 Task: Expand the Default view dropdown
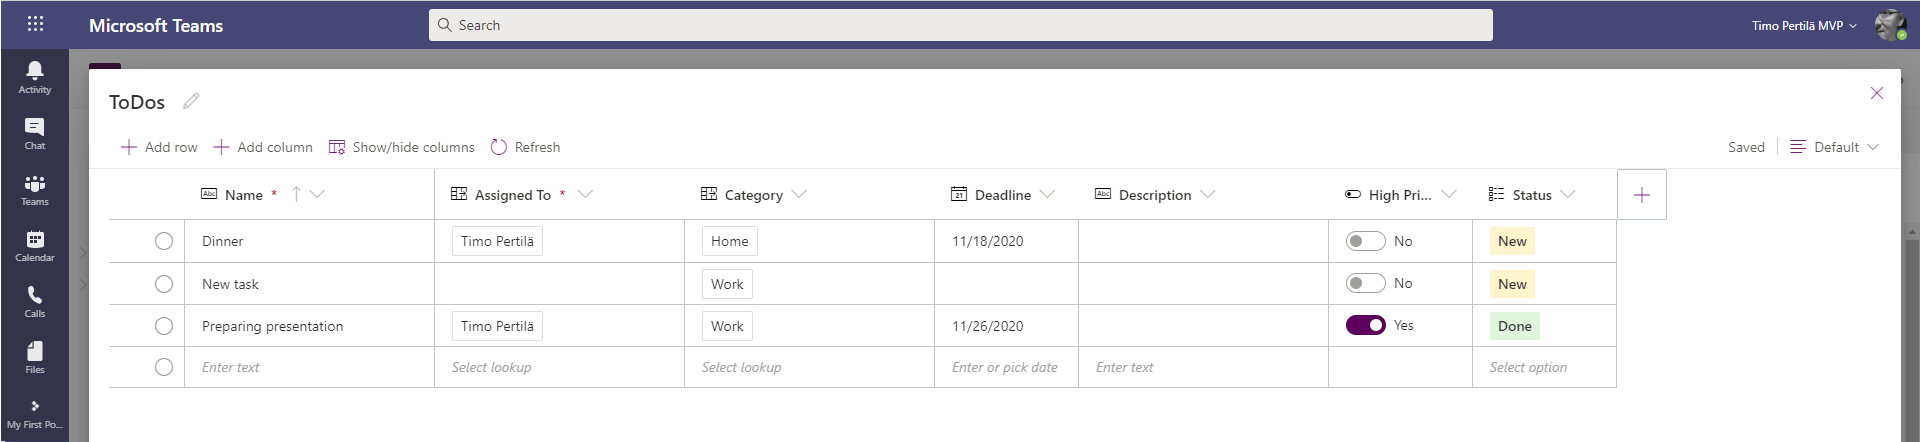pyautogui.click(x=1835, y=147)
